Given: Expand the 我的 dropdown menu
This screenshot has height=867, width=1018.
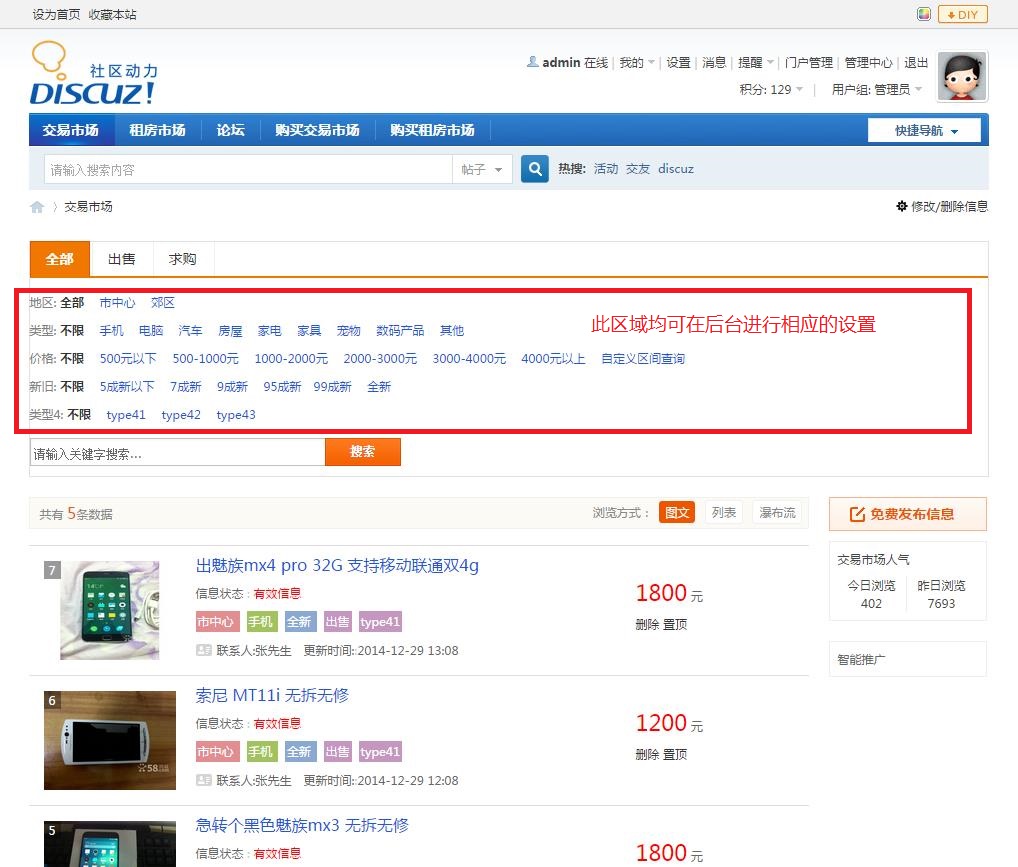Looking at the screenshot, I should 636,62.
